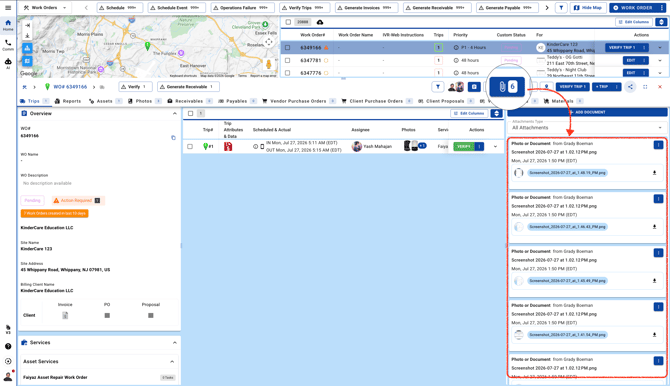Select checkbox for work order 6347781
Viewport: 670px width, 386px height.
288,60
